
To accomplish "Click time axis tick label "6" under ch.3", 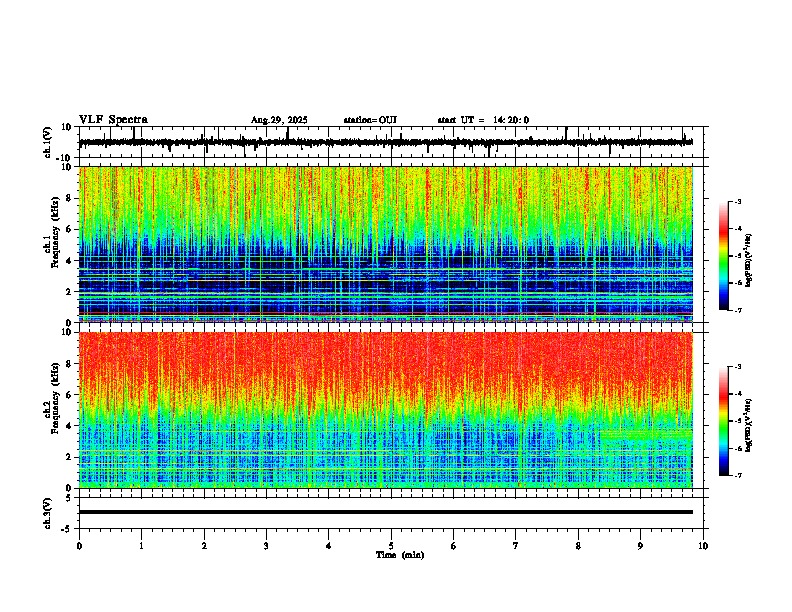I will tap(454, 546).
